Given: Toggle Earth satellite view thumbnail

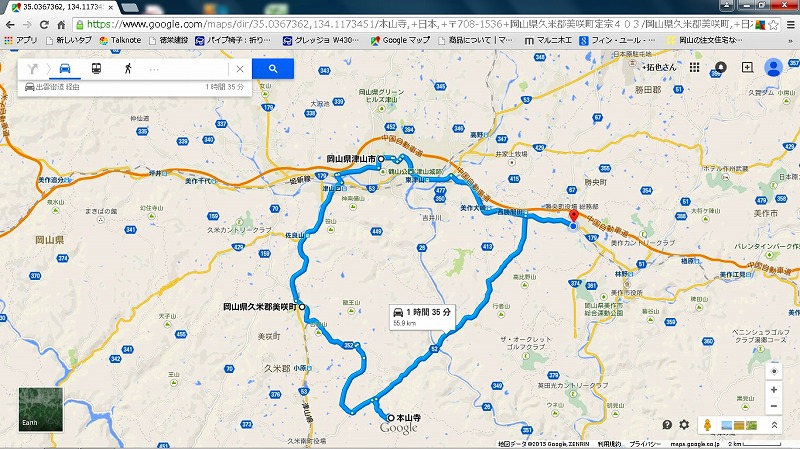Looking at the screenshot, I should click(41, 409).
